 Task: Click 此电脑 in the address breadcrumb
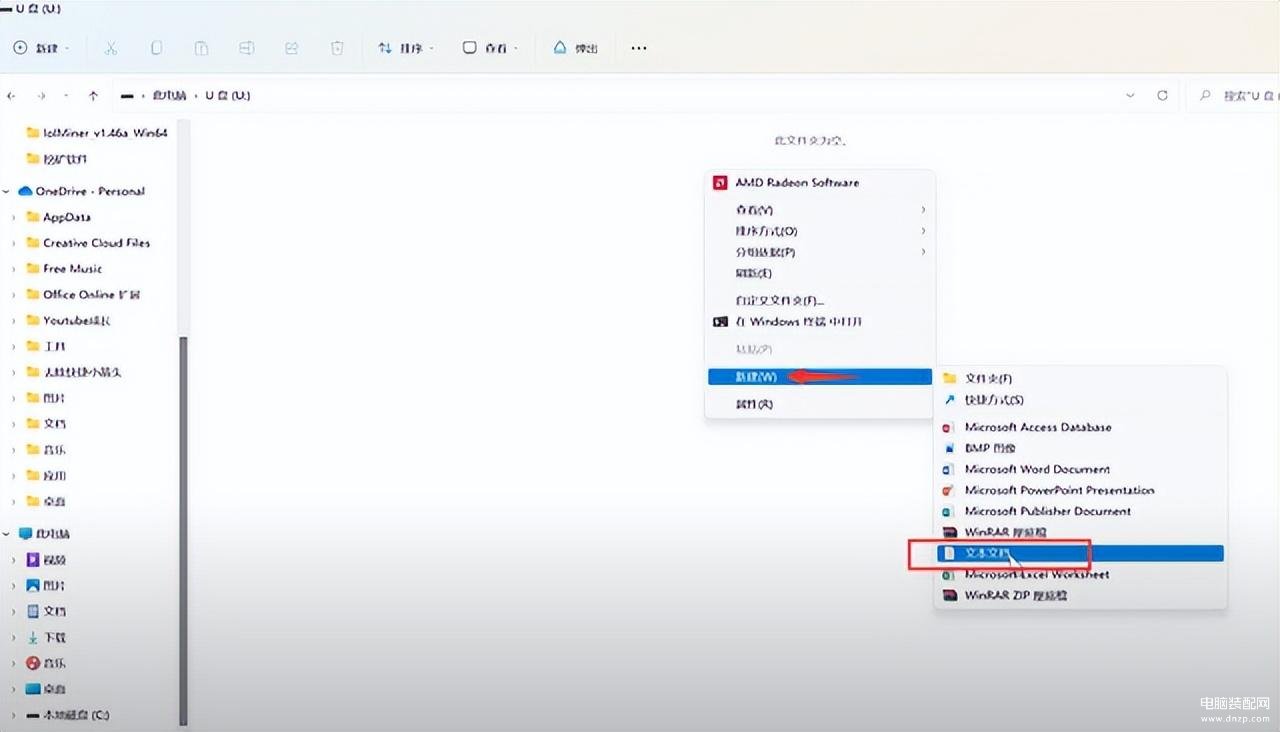[x=169, y=96]
